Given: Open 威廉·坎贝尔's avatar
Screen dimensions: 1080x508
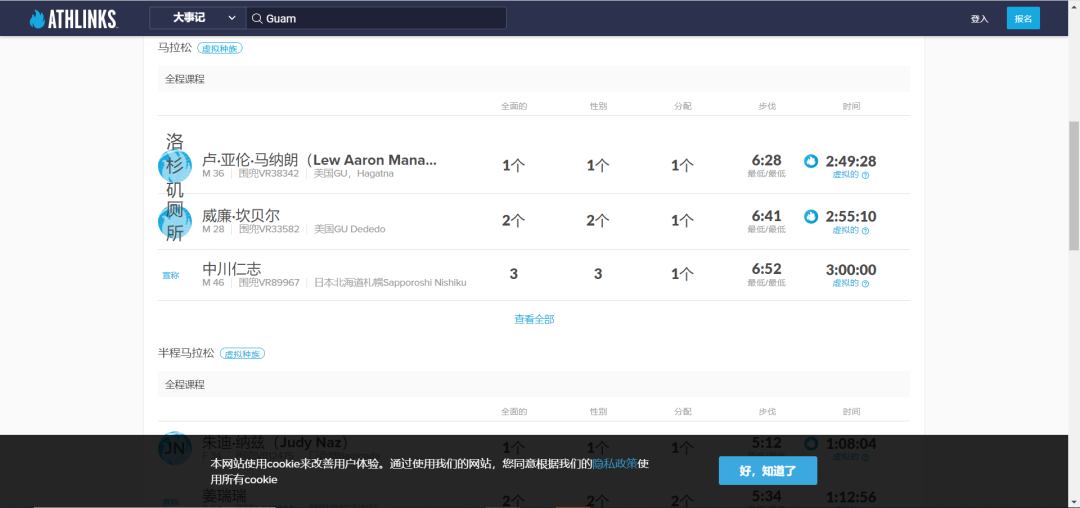Looking at the screenshot, I should click(x=175, y=221).
